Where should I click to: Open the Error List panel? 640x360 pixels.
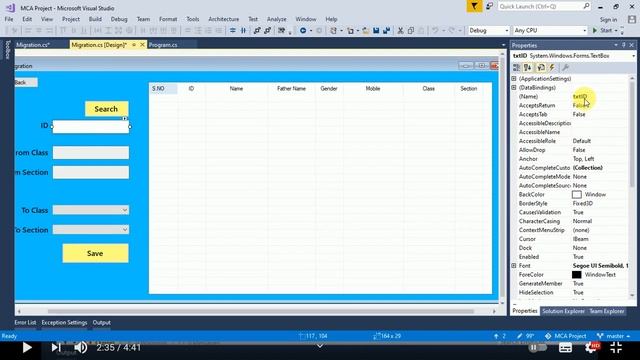(x=25, y=322)
